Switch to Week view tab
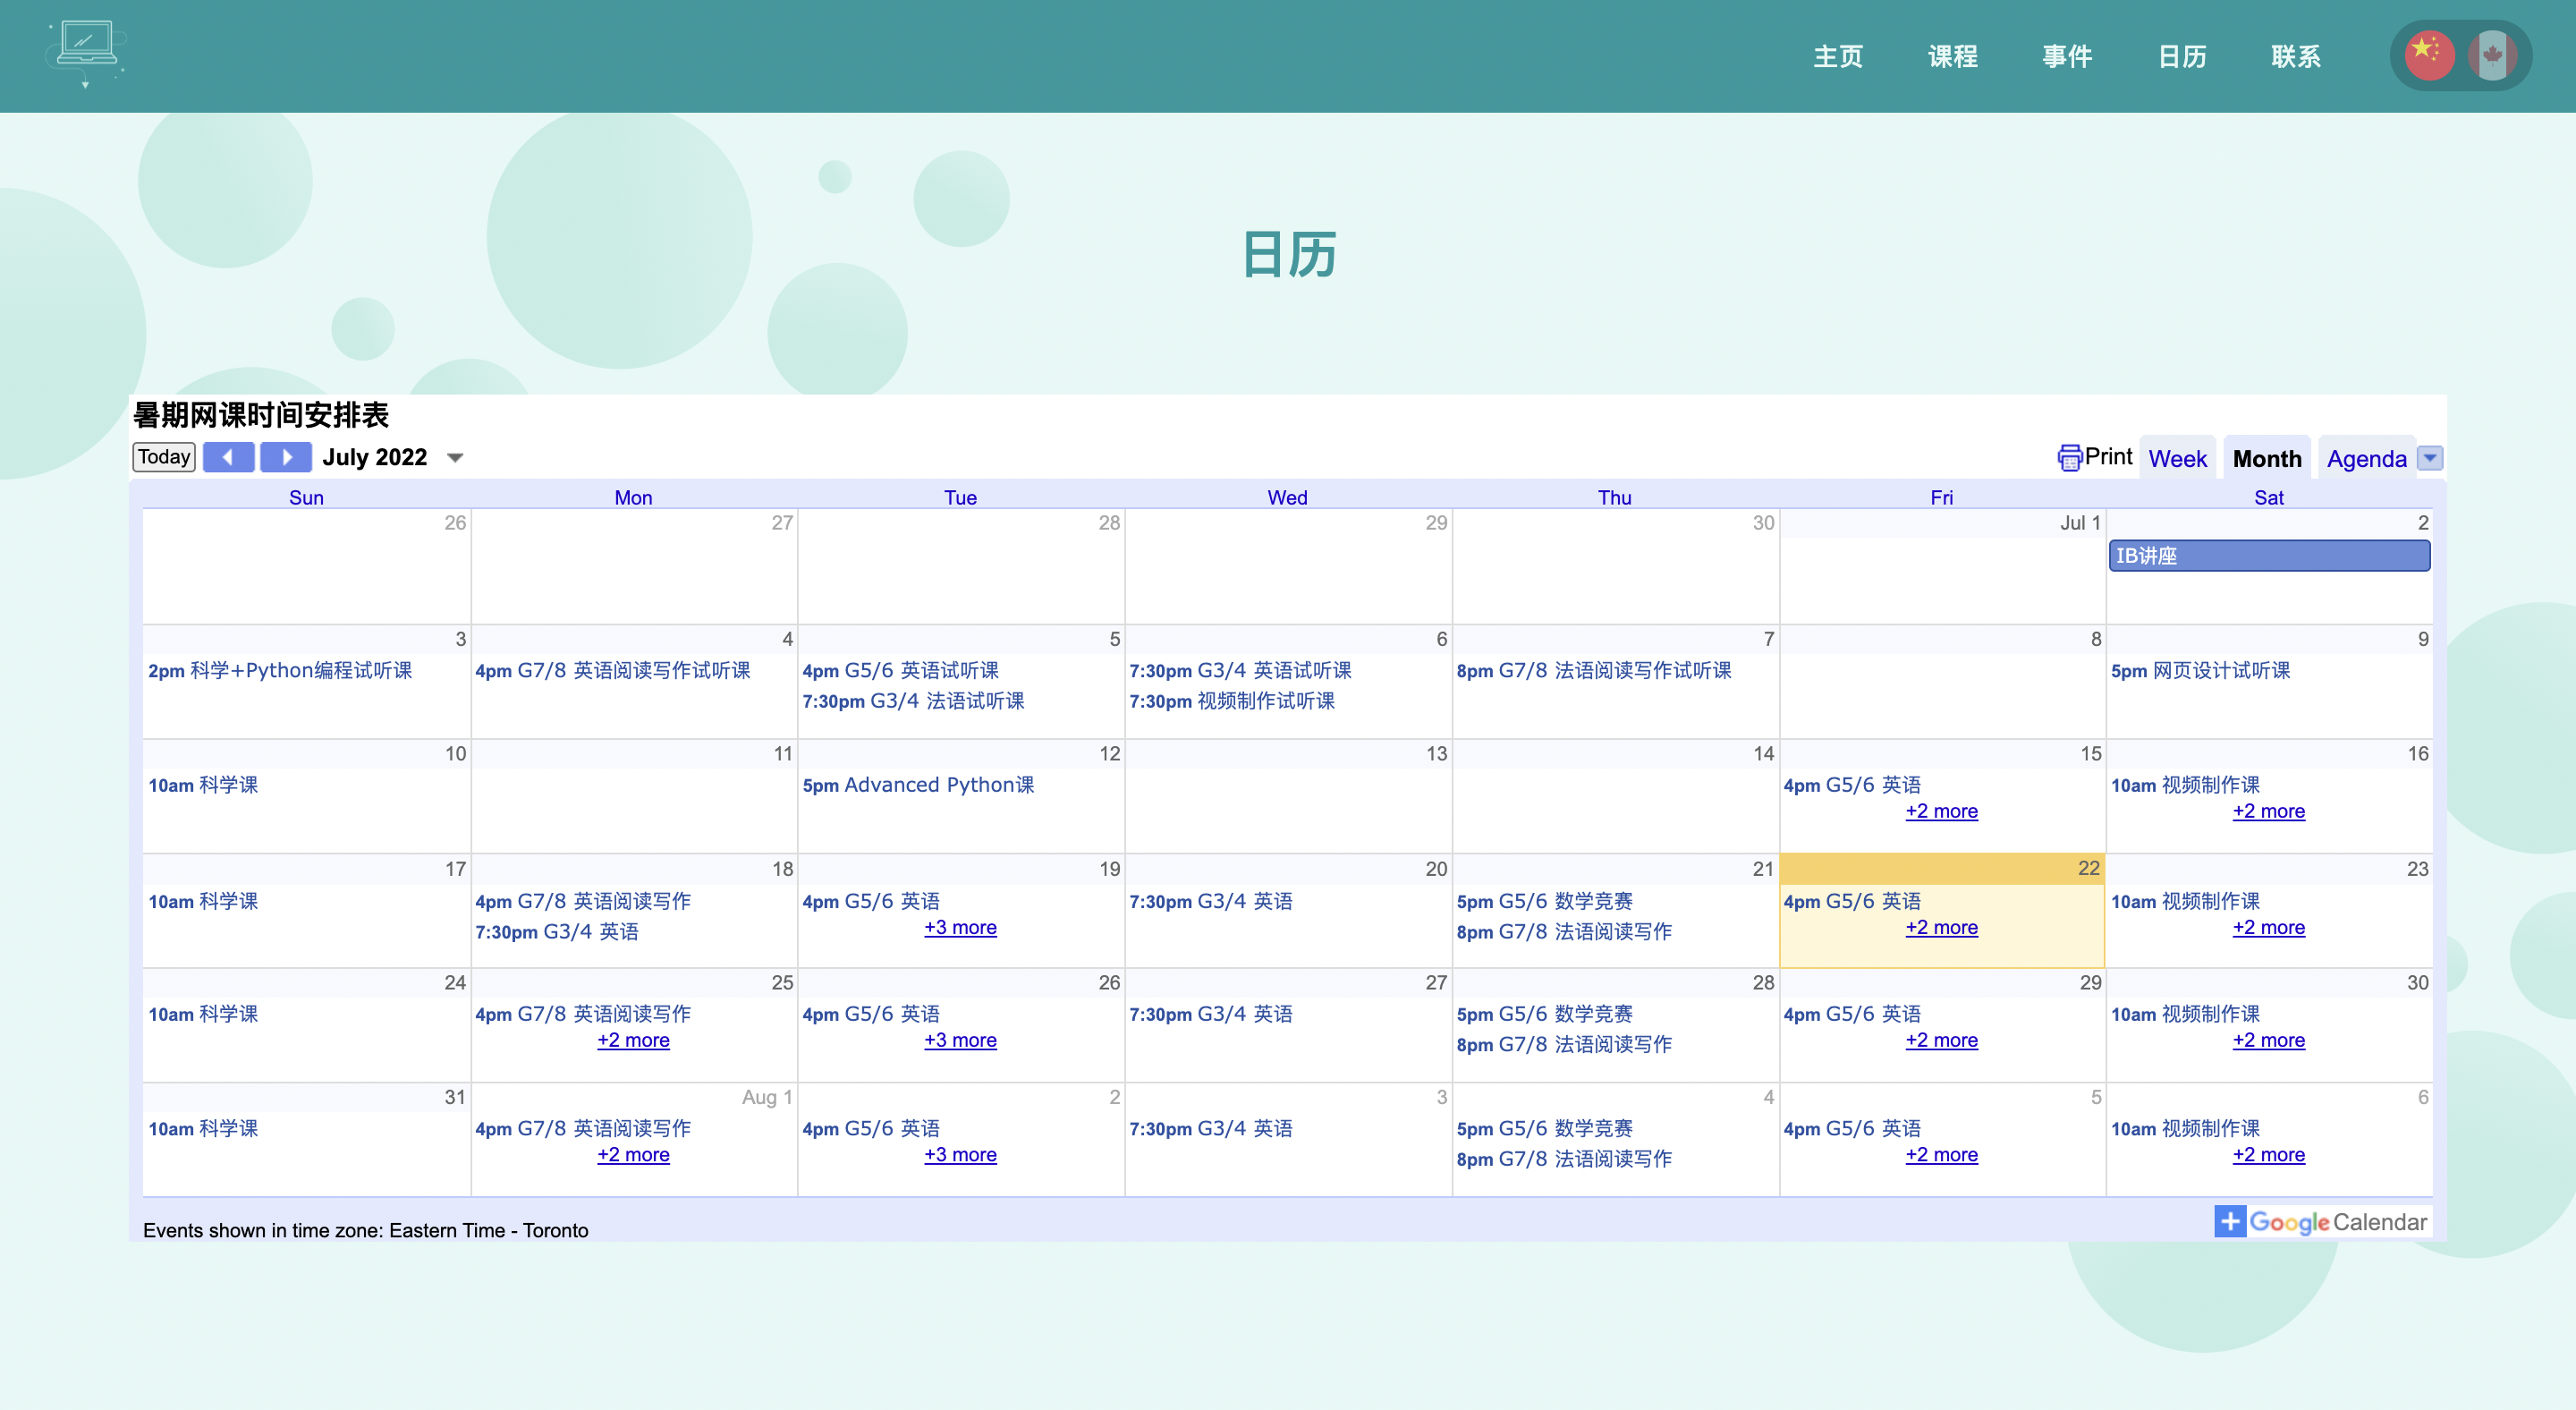This screenshot has width=2576, height=1410. tap(2177, 458)
